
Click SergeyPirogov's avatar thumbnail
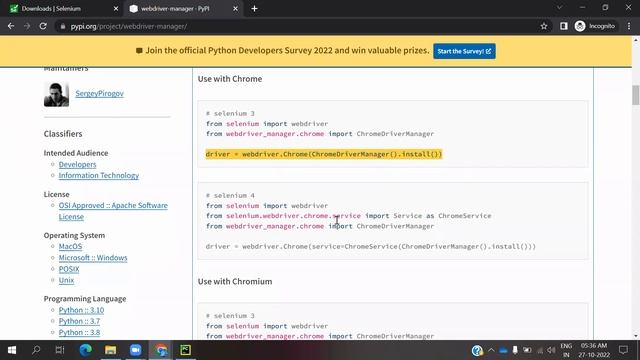pyautogui.click(x=56, y=94)
